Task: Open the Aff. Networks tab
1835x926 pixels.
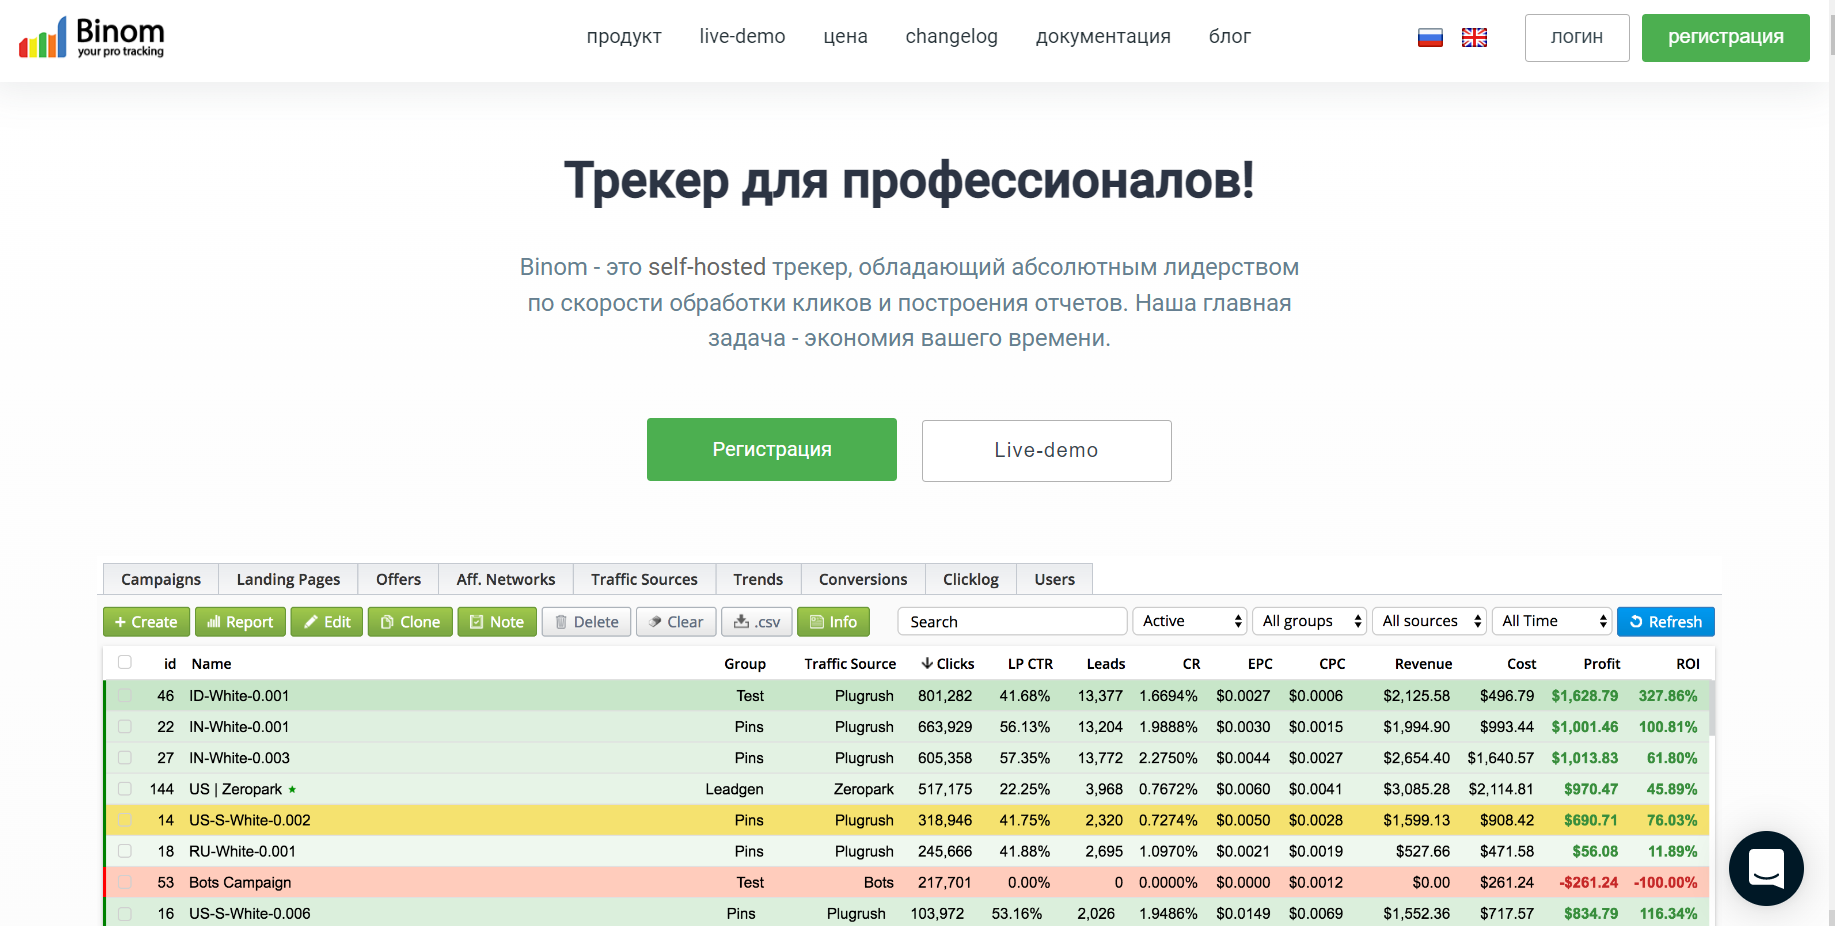Action: [506, 579]
